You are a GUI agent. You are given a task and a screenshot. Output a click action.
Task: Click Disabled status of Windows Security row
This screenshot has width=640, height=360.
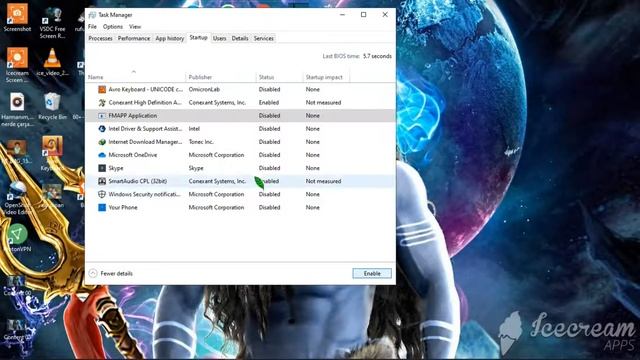(269, 194)
